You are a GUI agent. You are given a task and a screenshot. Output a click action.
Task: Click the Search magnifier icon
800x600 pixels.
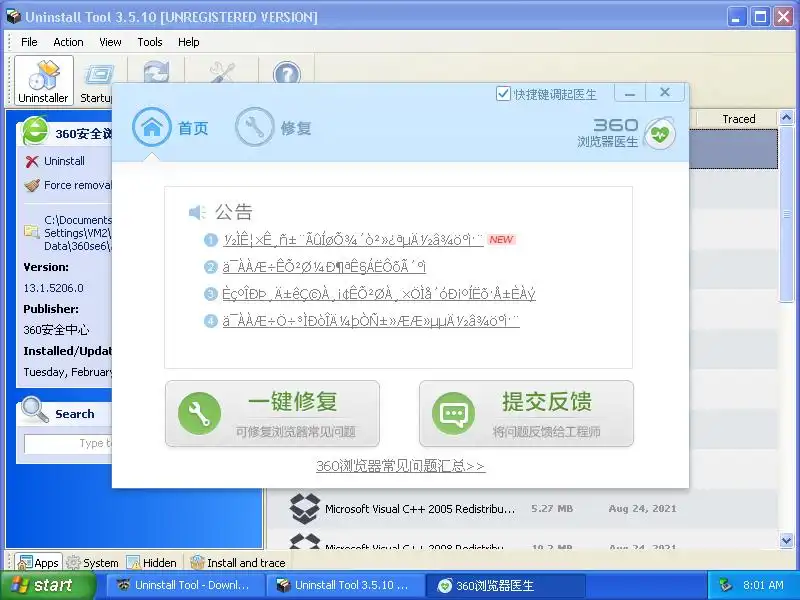35,410
